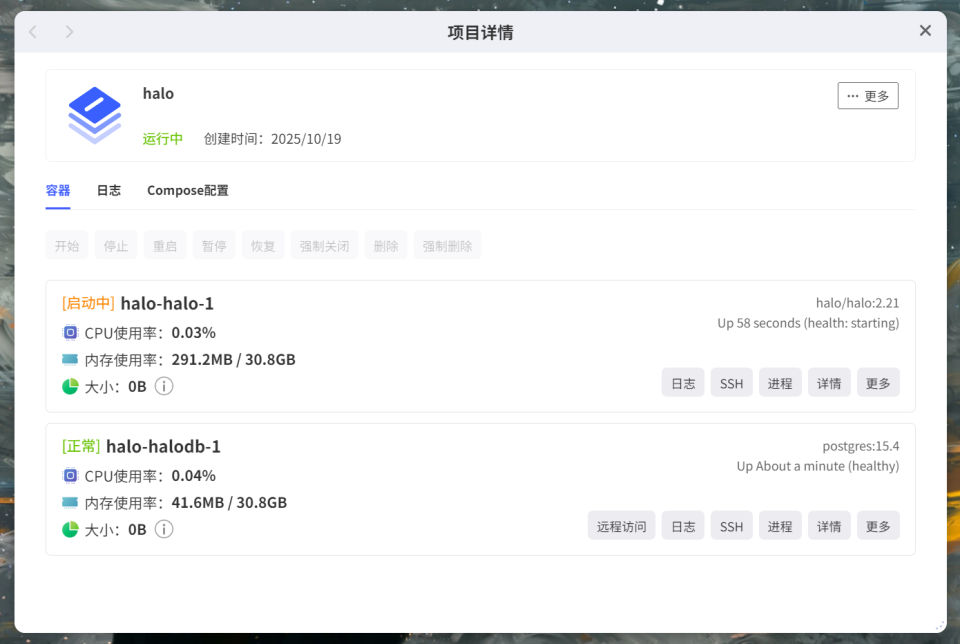Image resolution: width=960 pixels, height=644 pixels.
Task: View 进程 for halo-halodb-1 container
Action: 780,526
